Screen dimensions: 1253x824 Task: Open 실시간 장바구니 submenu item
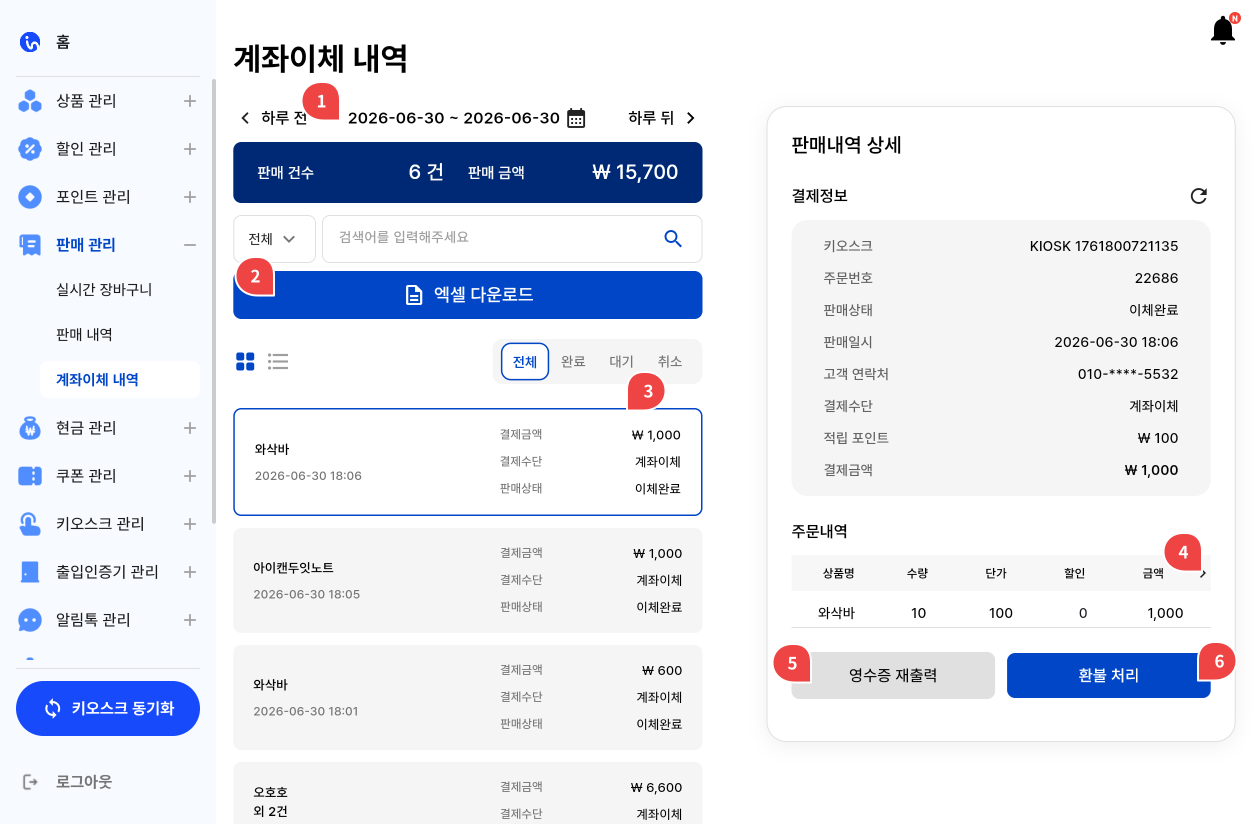[104, 289]
